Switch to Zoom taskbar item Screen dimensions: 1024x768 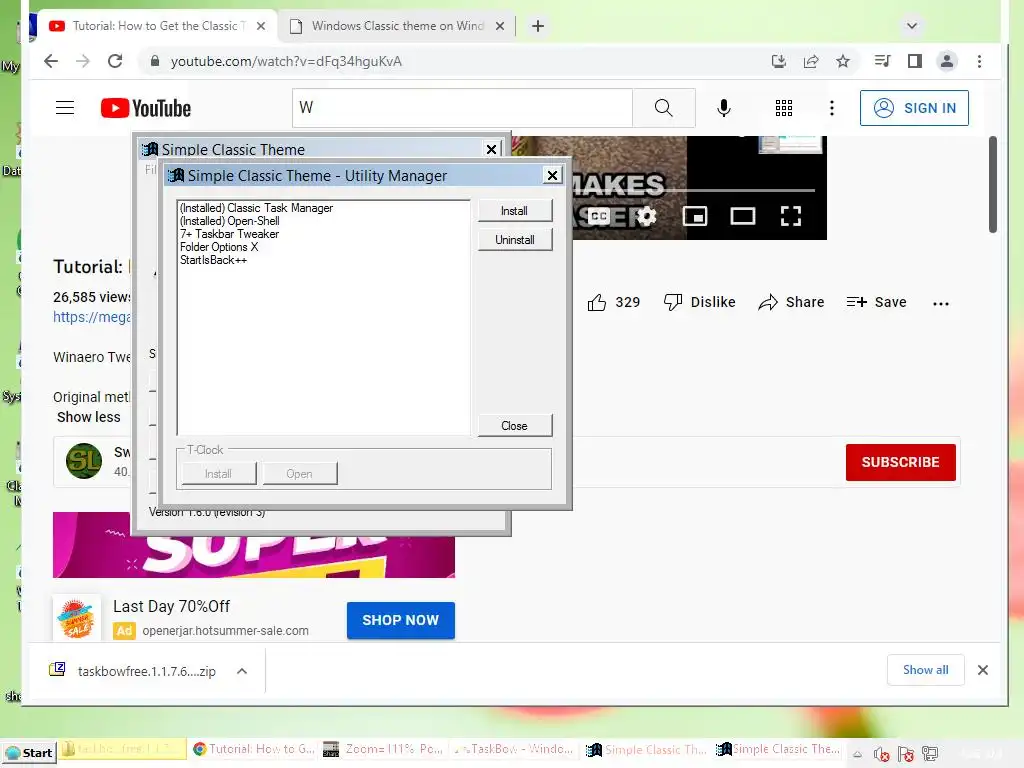click(384, 749)
